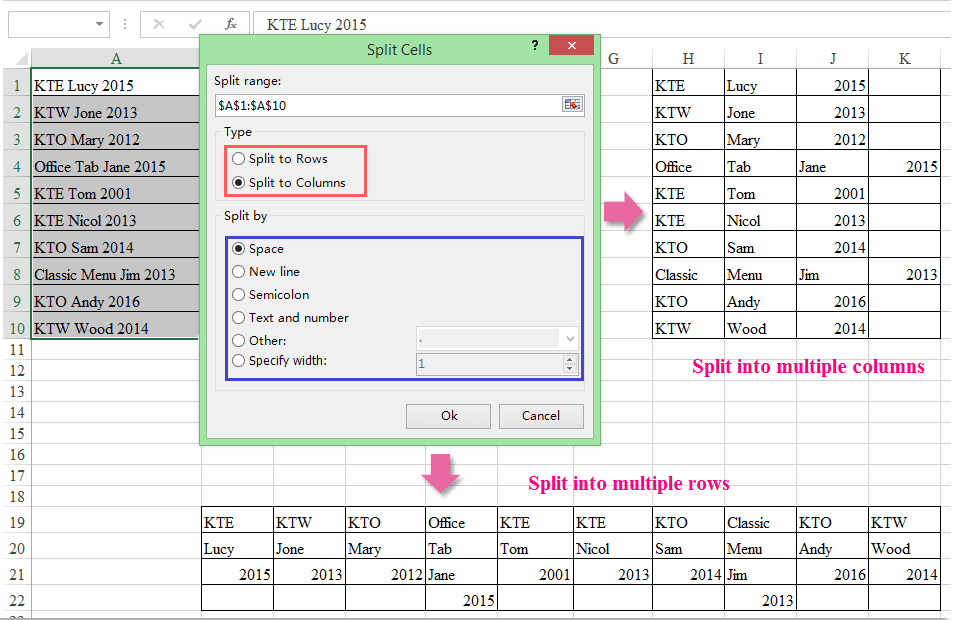Click cell 'Nicol' in row 20
The width and height of the screenshot is (953, 620).
click(x=613, y=548)
